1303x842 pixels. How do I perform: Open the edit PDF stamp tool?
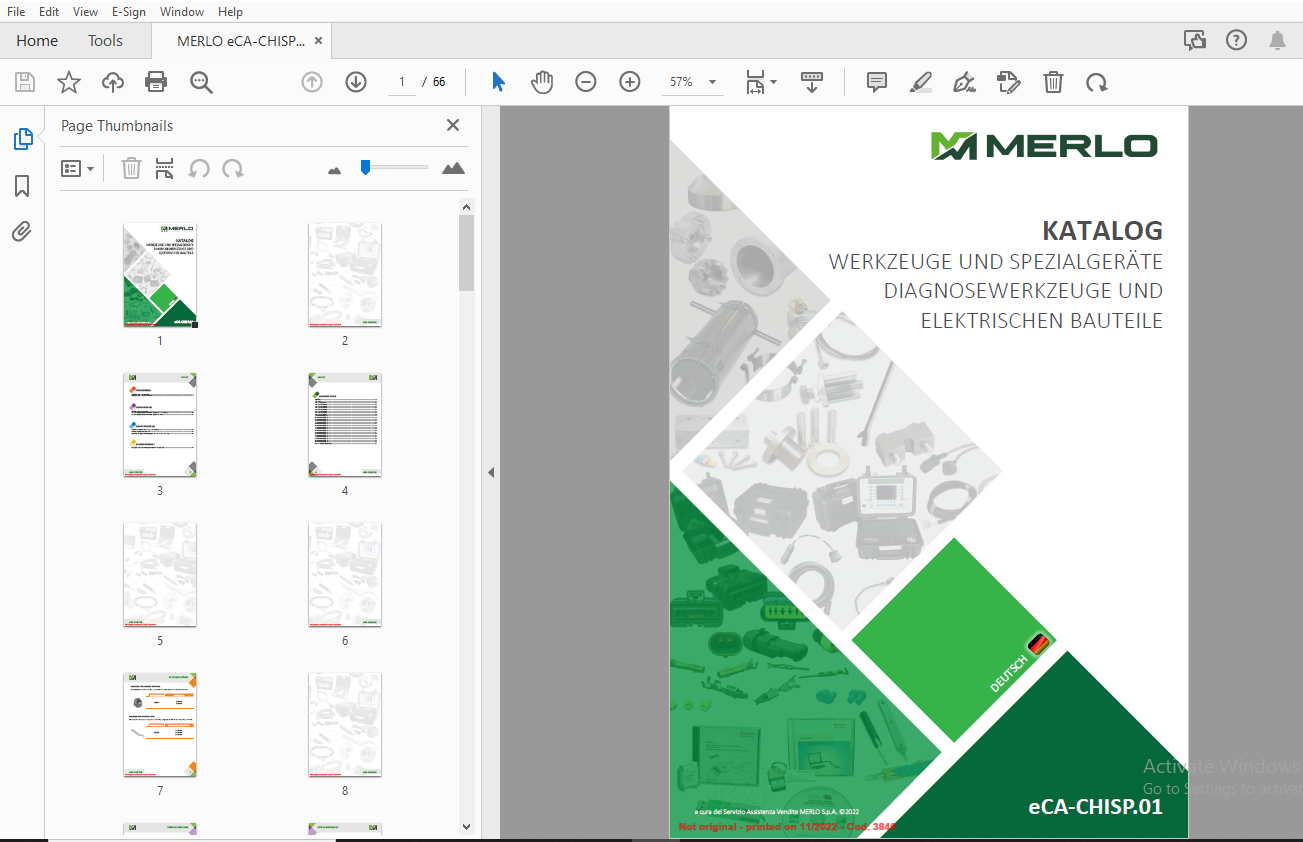[1008, 82]
